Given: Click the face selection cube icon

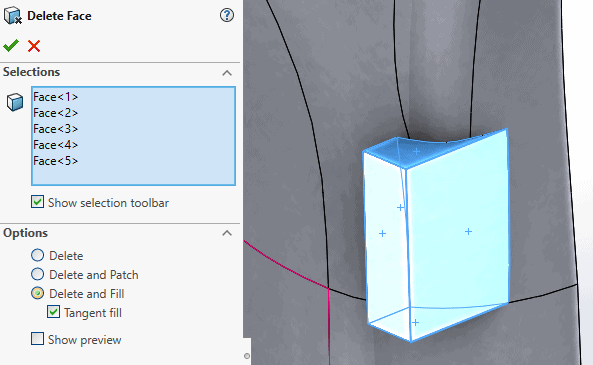Looking at the screenshot, I should click(x=15, y=102).
